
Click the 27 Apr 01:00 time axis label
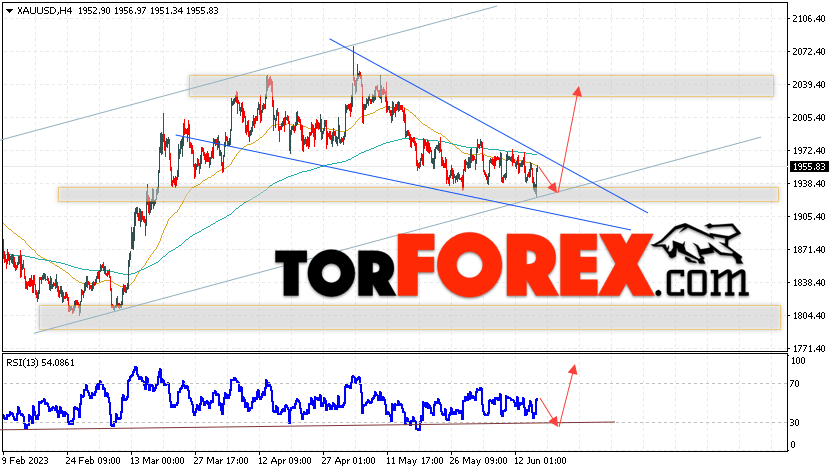point(348,460)
